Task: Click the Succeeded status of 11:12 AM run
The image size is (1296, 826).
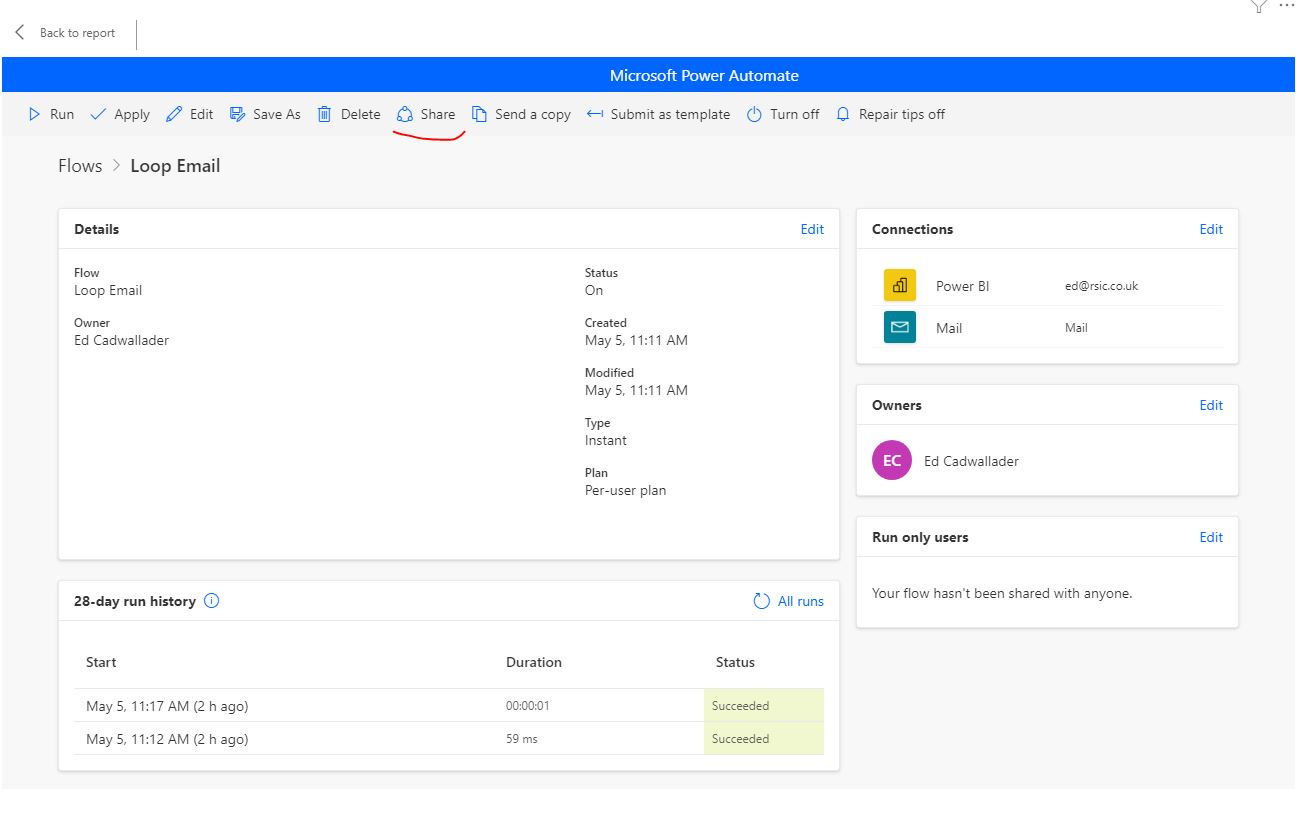Action: (x=741, y=739)
